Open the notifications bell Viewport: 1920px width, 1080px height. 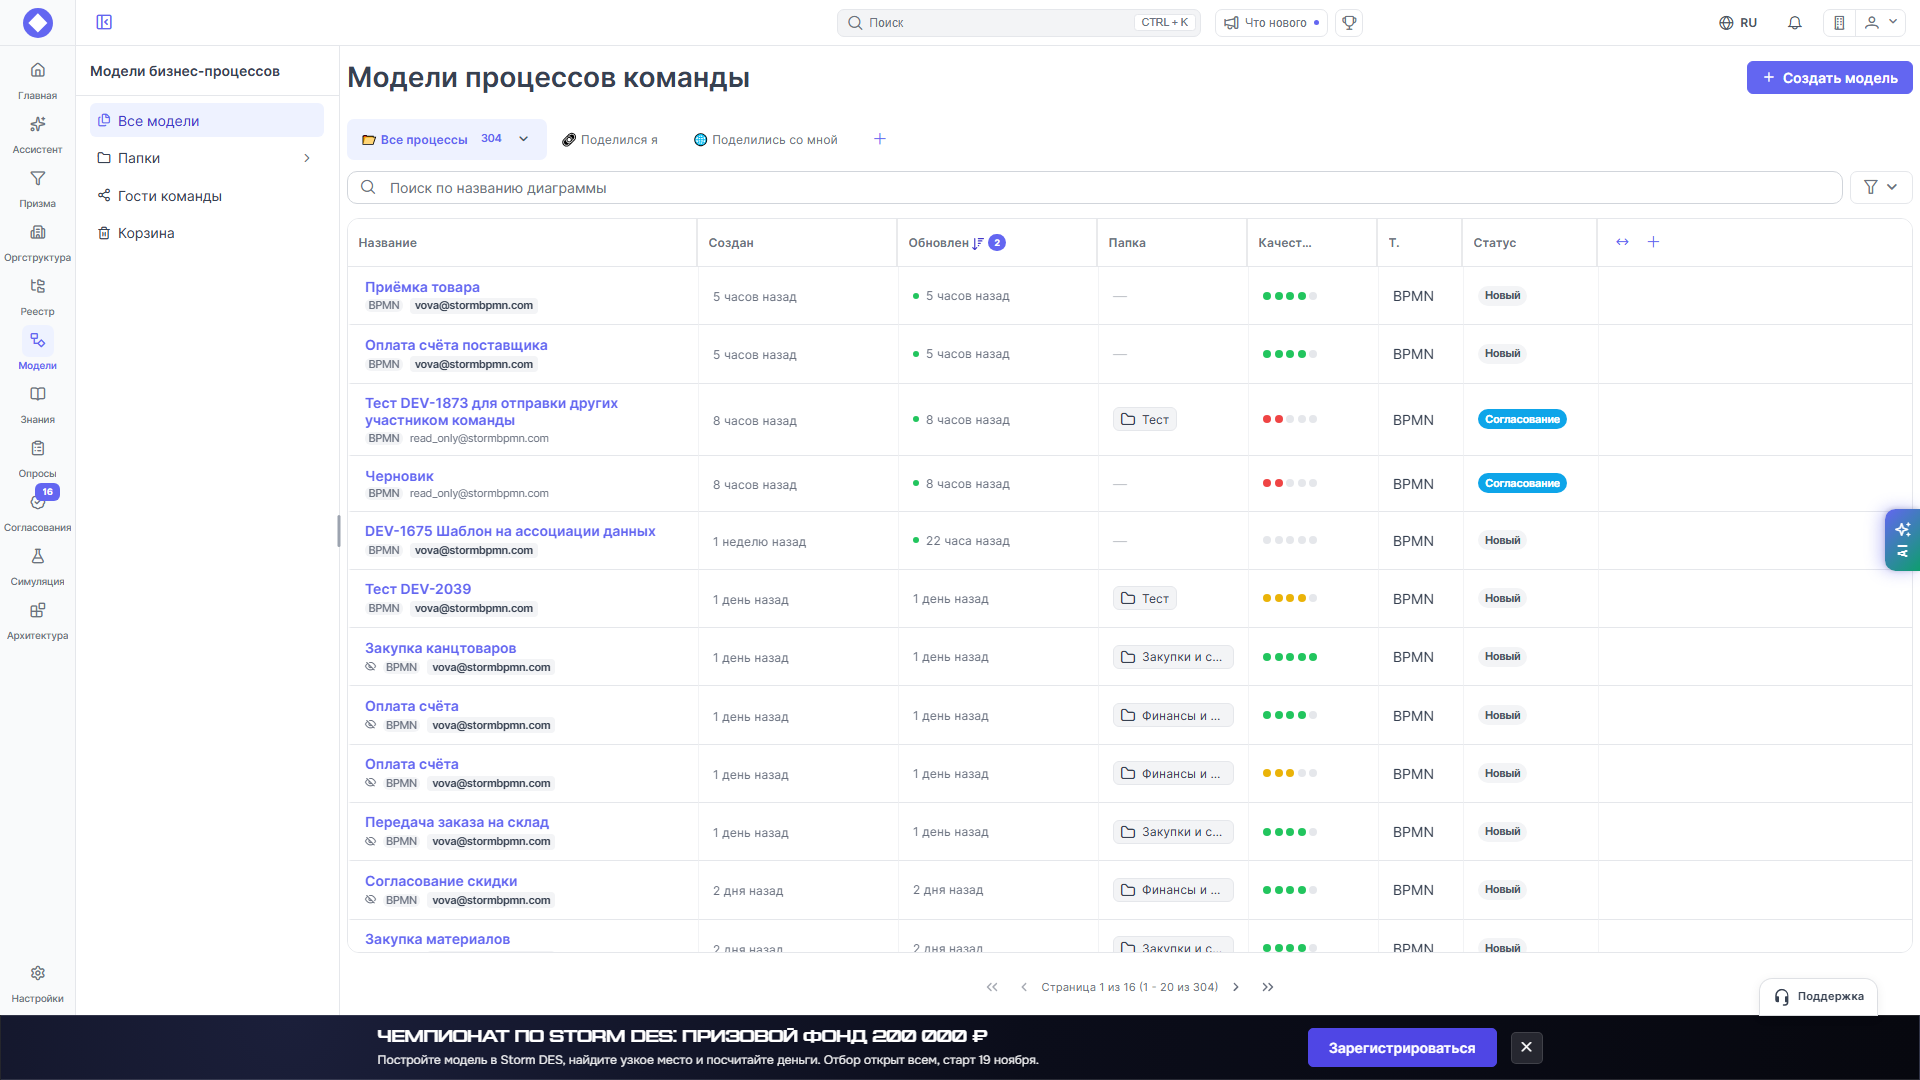pyautogui.click(x=1795, y=23)
